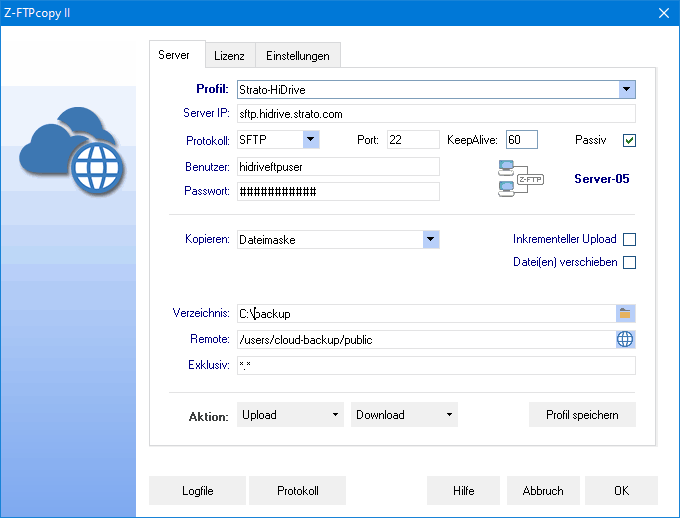Image resolution: width=680 pixels, height=518 pixels.
Task: Click the Server-05 label
Action: coord(602,179)
